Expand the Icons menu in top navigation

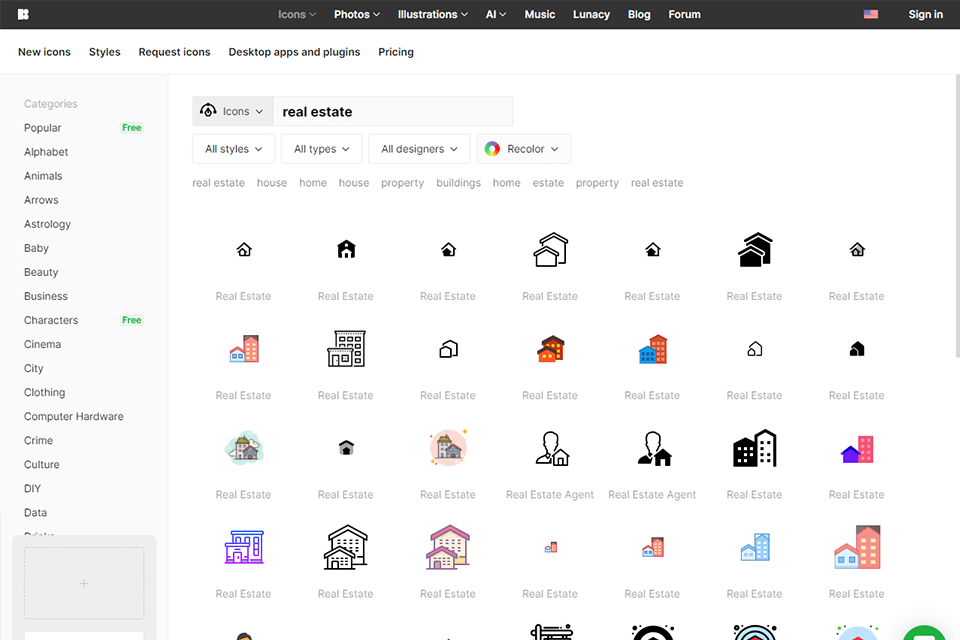[297, 14]
